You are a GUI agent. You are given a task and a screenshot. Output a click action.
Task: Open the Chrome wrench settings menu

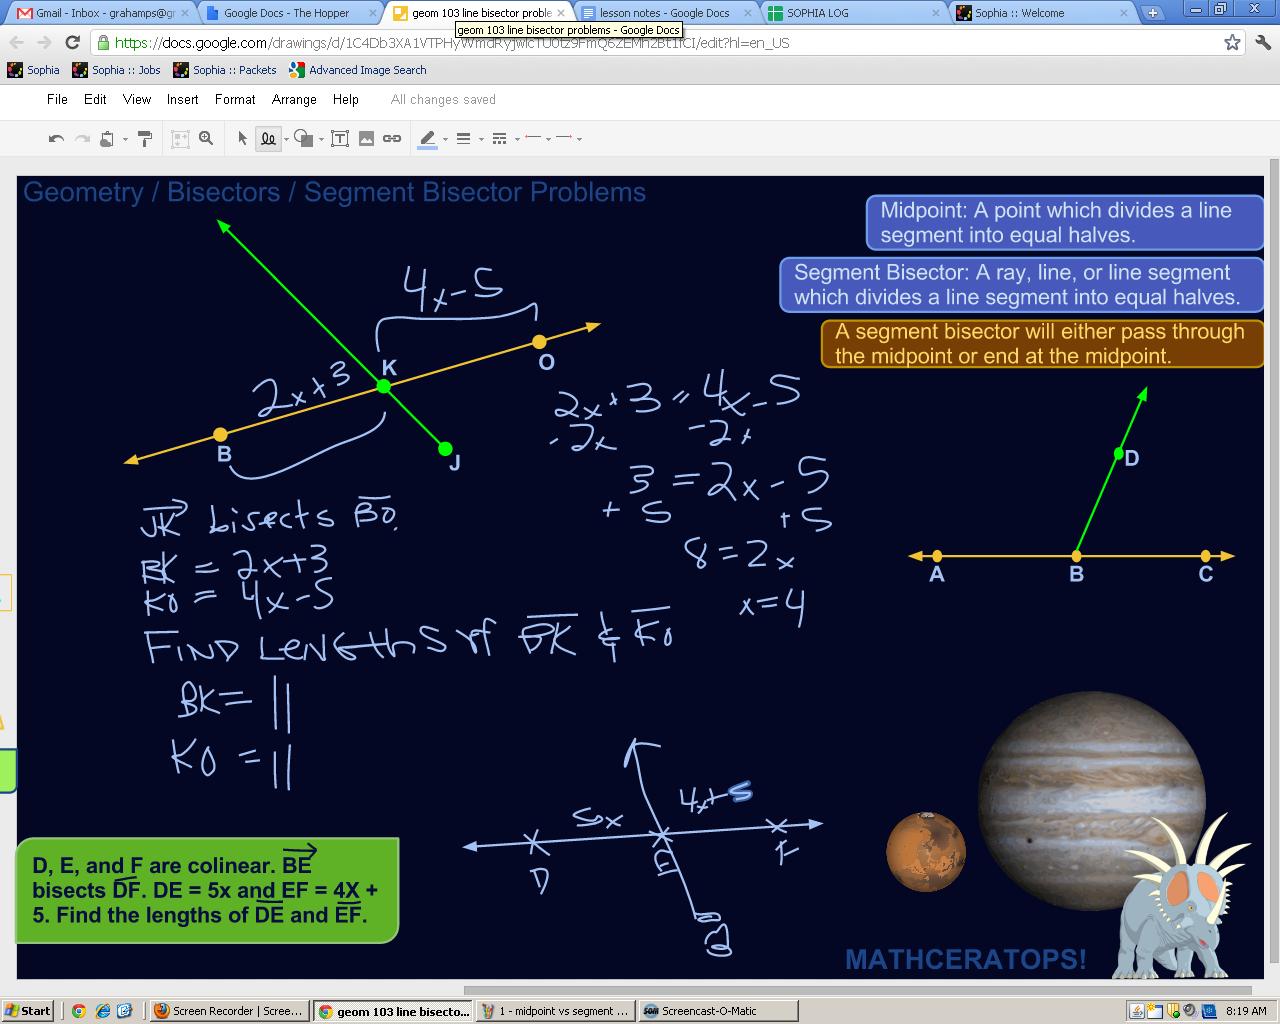click(1262, 42)
